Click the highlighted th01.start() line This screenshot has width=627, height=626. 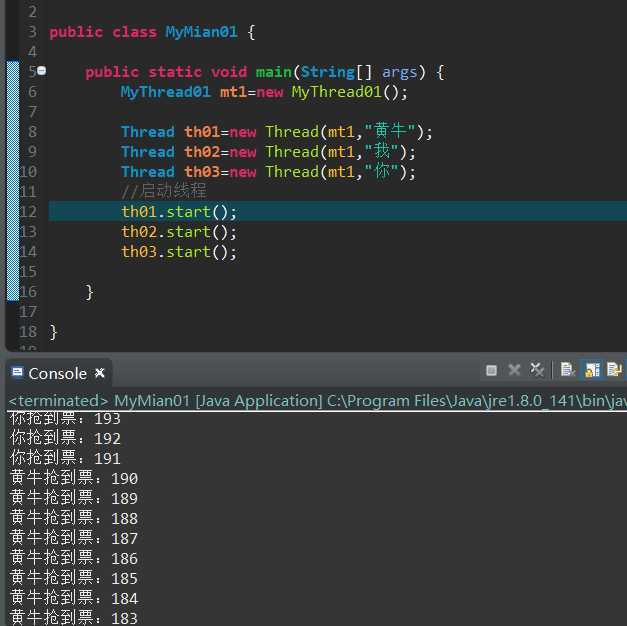179,212
